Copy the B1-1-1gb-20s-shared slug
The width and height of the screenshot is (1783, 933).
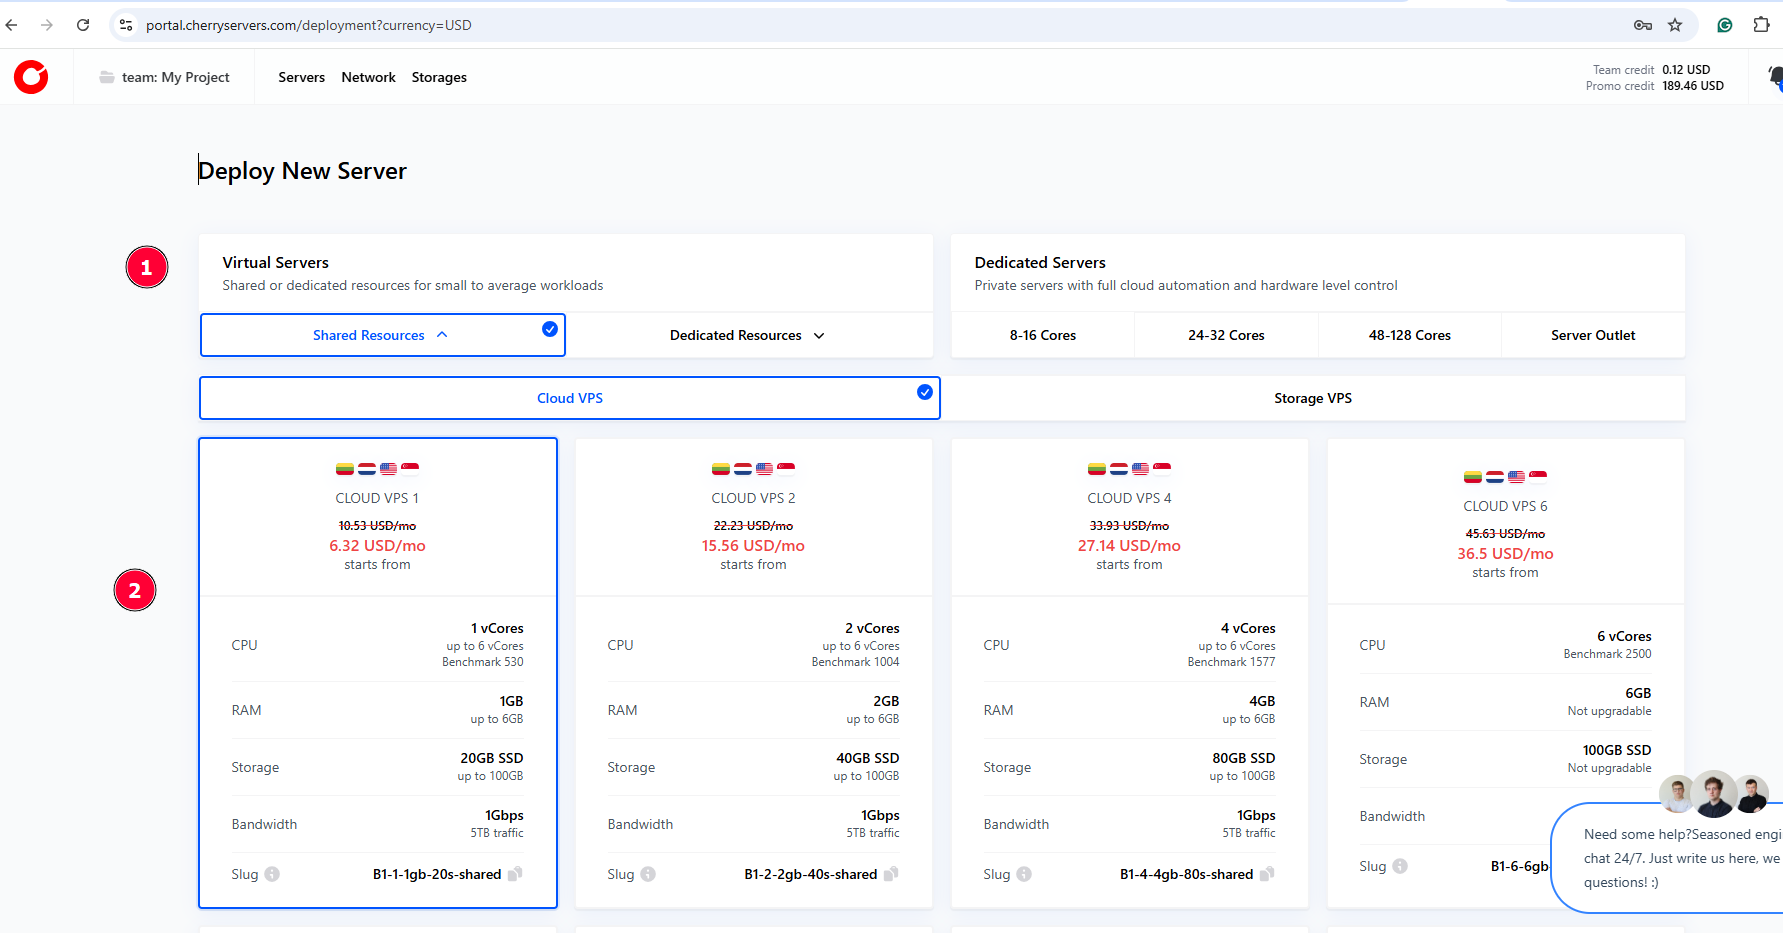pyautogui.click(x=515, y=874)
